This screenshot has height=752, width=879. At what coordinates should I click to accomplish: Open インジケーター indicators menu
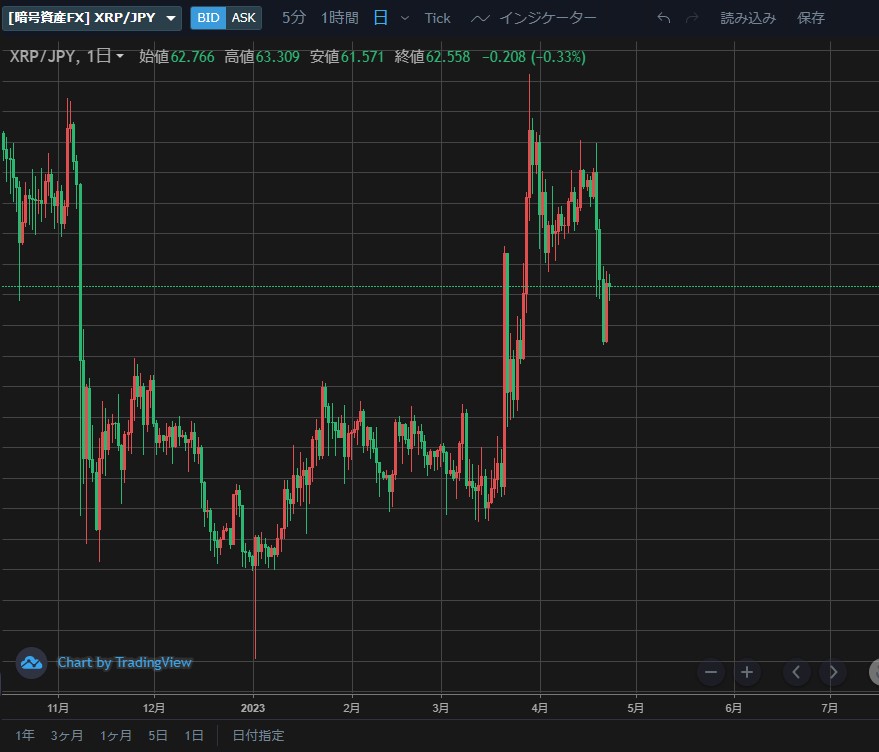[548, 18]
